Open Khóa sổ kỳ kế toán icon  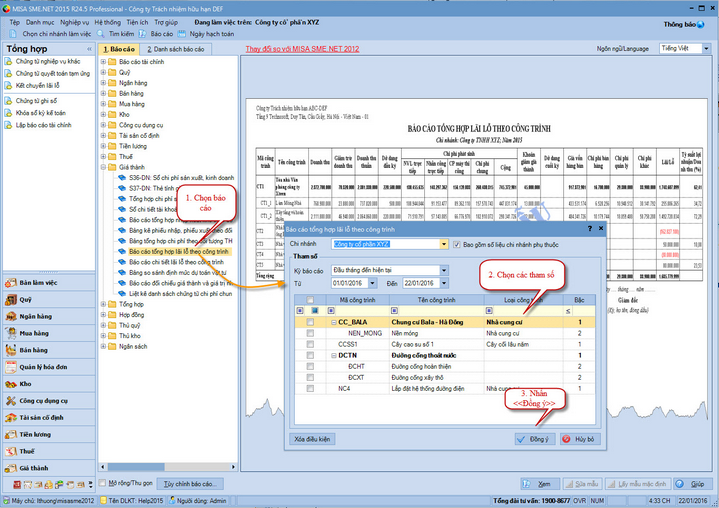pos(8,113)
